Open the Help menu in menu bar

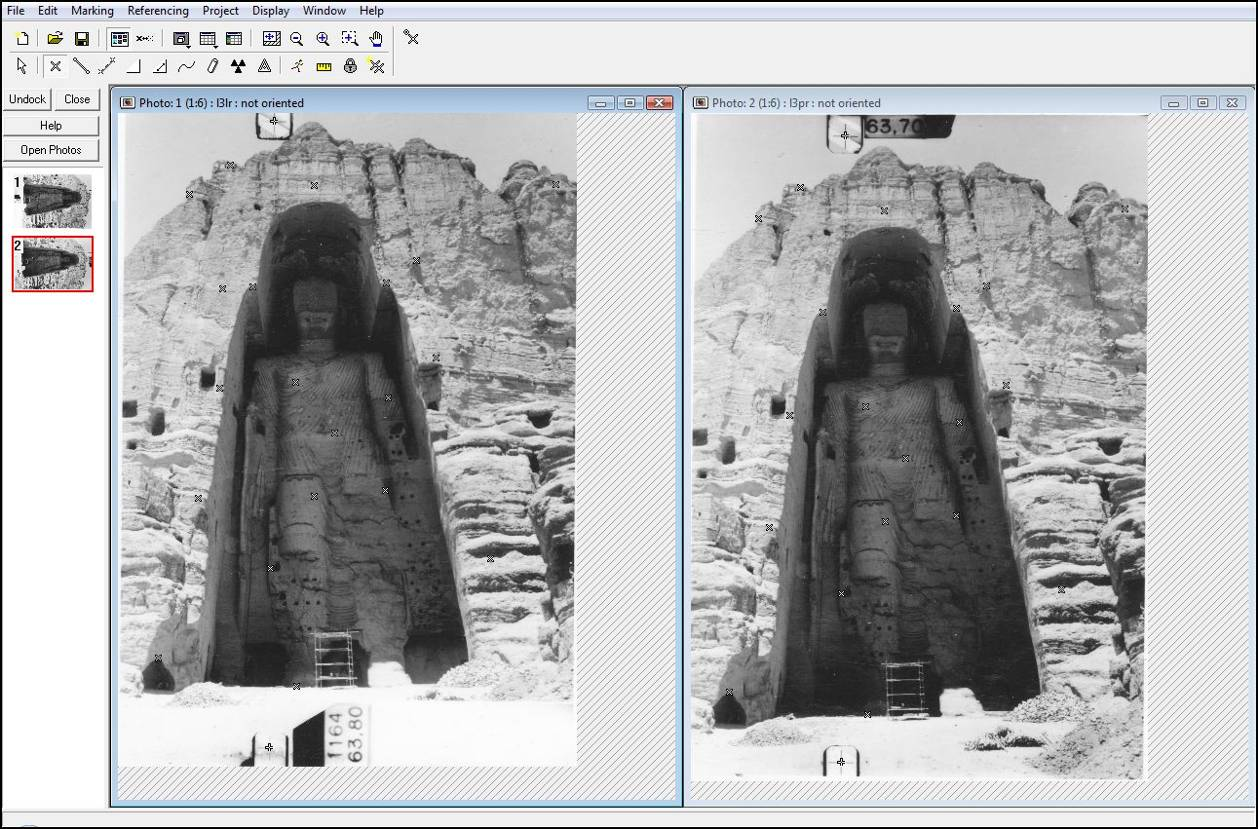[x=371, y=11]
